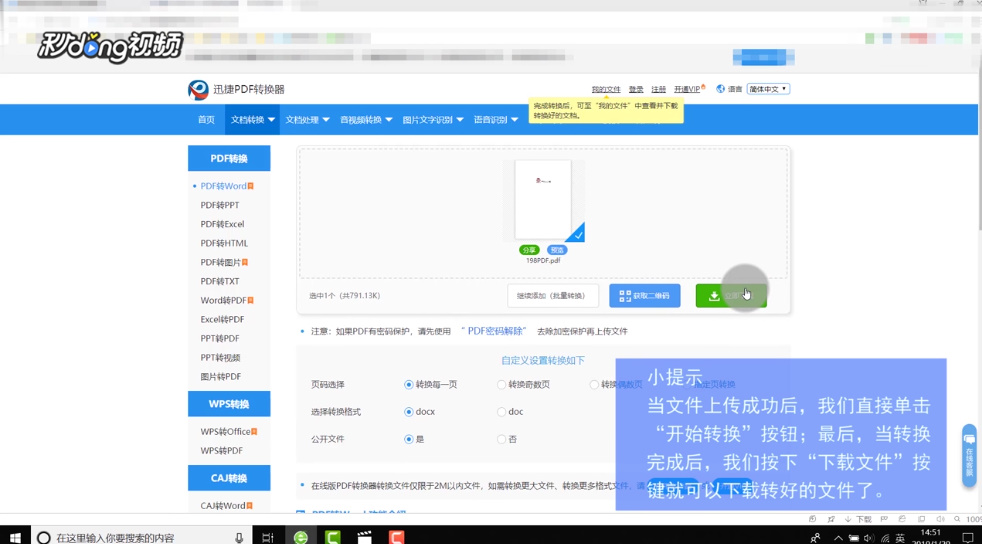Open the 简体中文 language dropdown
The height and width of the screenshot is (544, 982).
(768, 89)
